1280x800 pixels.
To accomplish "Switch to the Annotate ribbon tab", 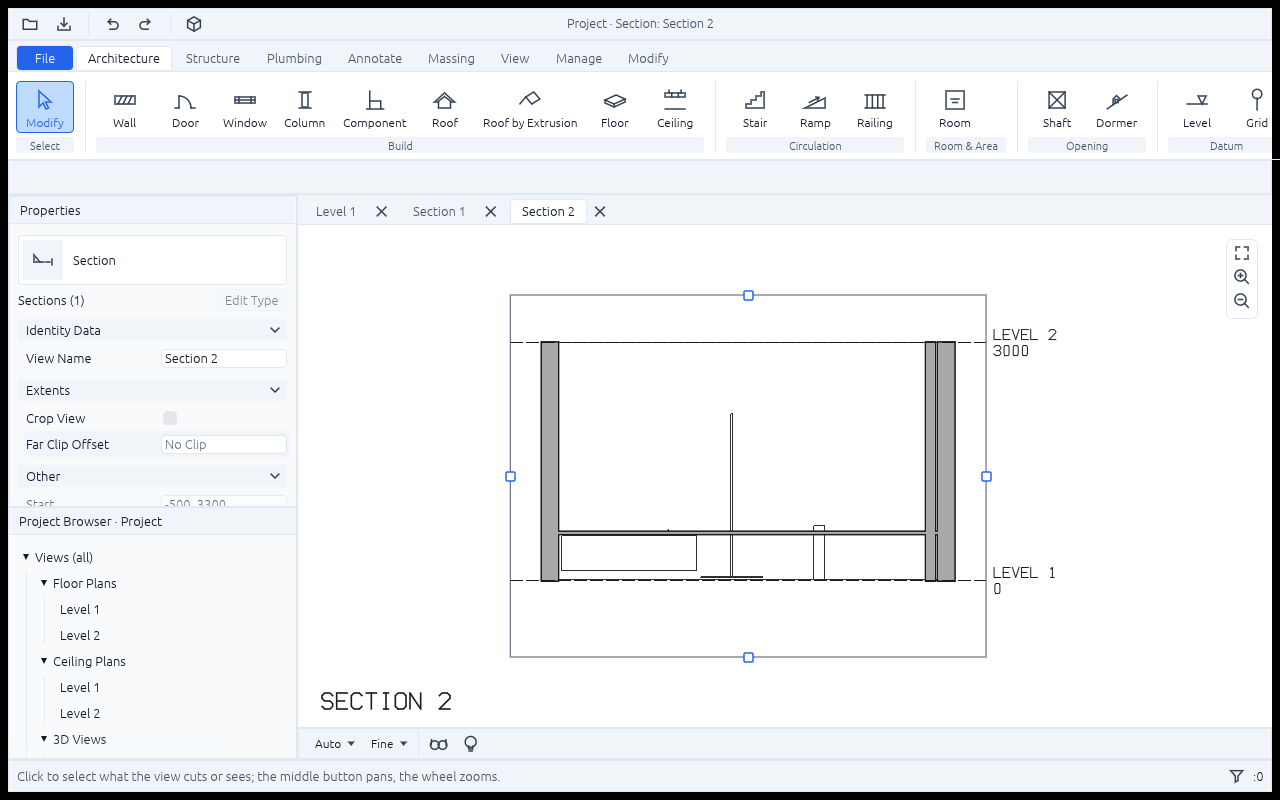I will click(x=375, y=58).
